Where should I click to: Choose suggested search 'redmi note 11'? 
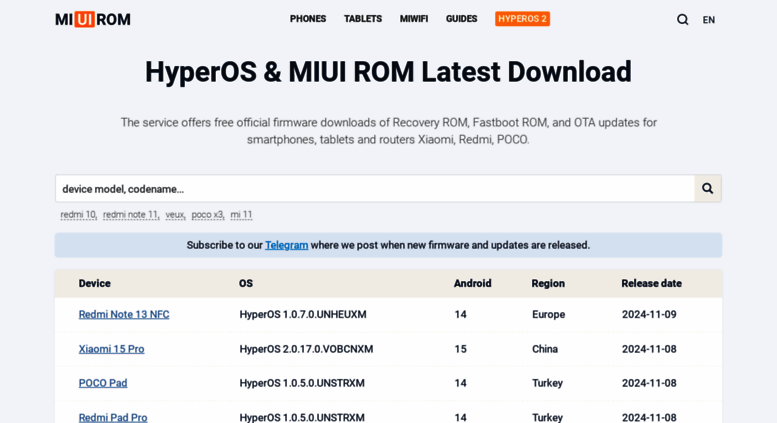[x=131, y=214]
